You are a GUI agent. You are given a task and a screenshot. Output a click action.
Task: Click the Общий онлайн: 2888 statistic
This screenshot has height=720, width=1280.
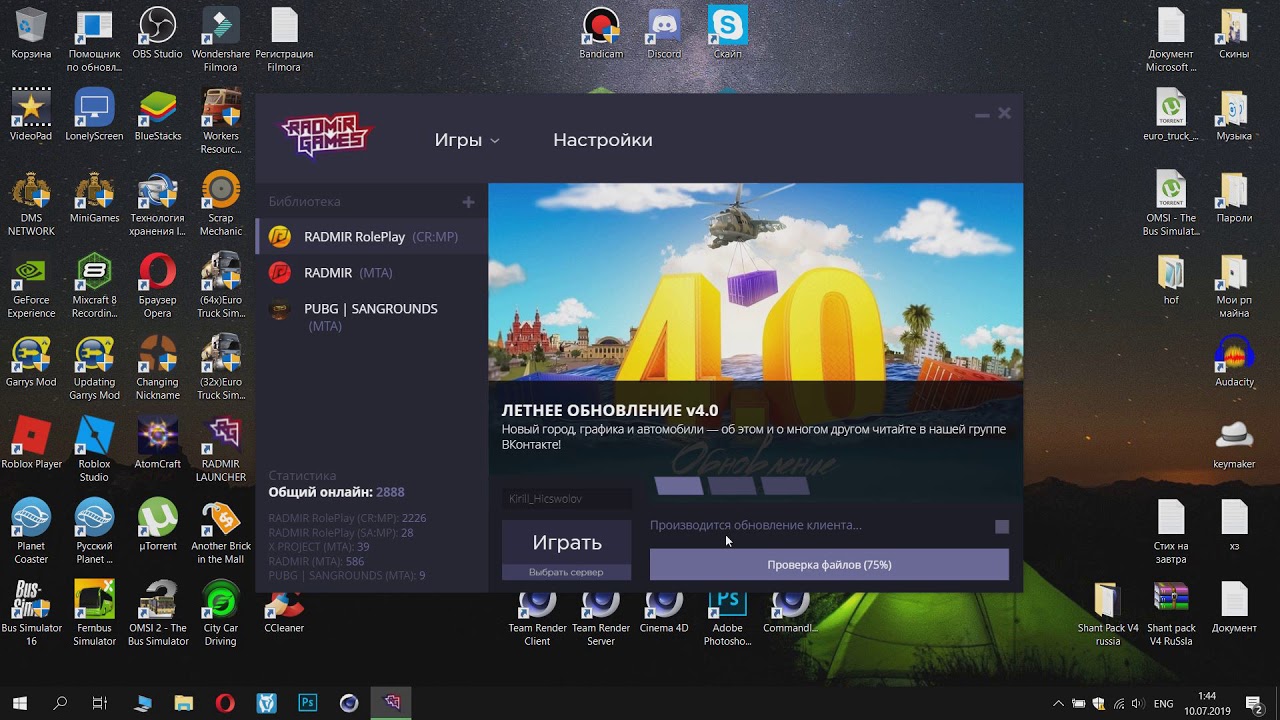coord(336,492)
